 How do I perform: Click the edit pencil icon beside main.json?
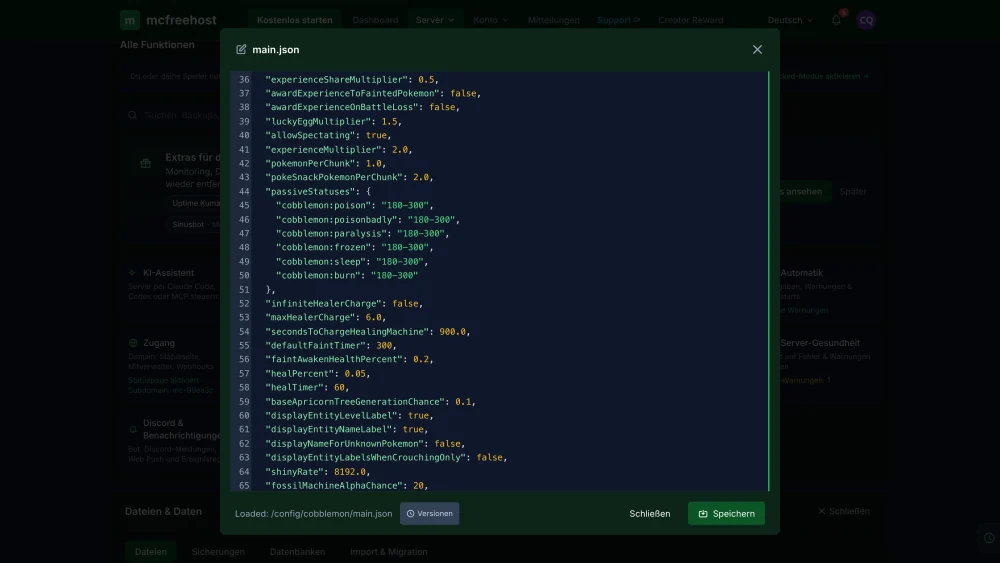[241, 50]
